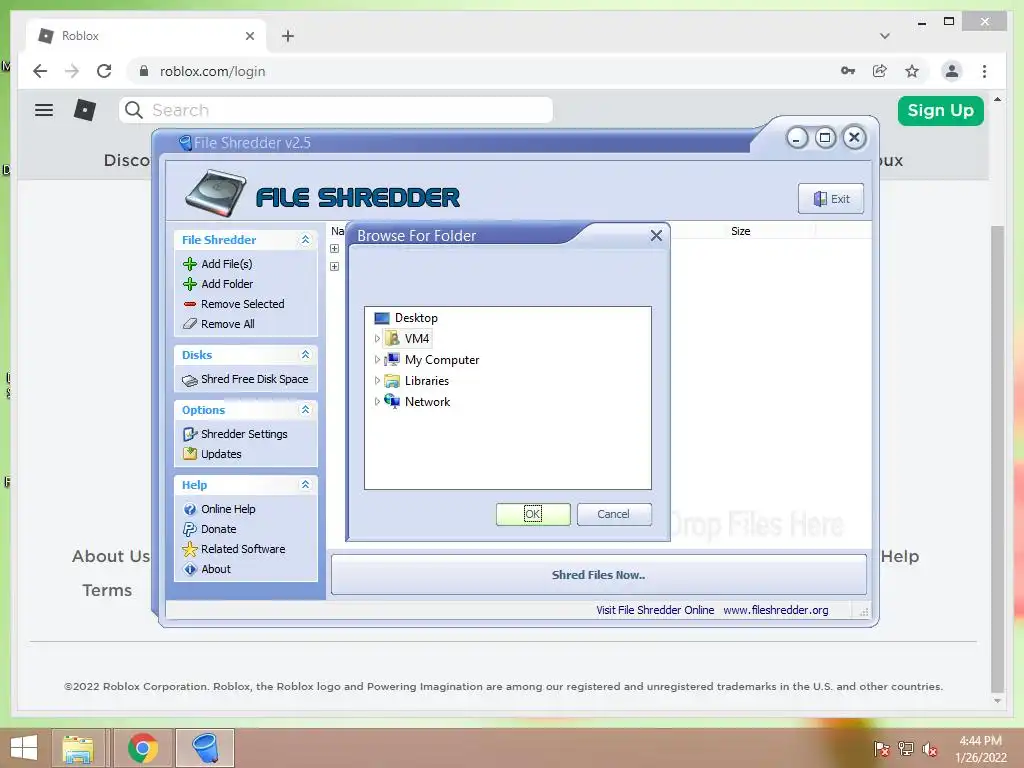Select the Network globe icon
This screenshot has width=1024, height=768.
[x=392, y=402]
